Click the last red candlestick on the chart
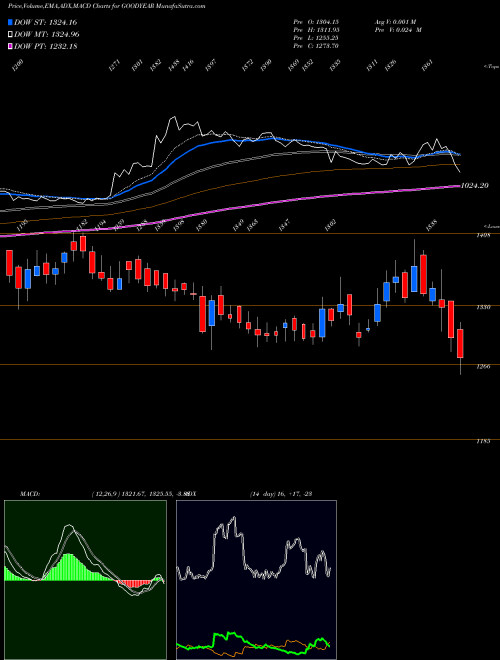This screenshot has width=500, height=660. (x=460, y=343)
